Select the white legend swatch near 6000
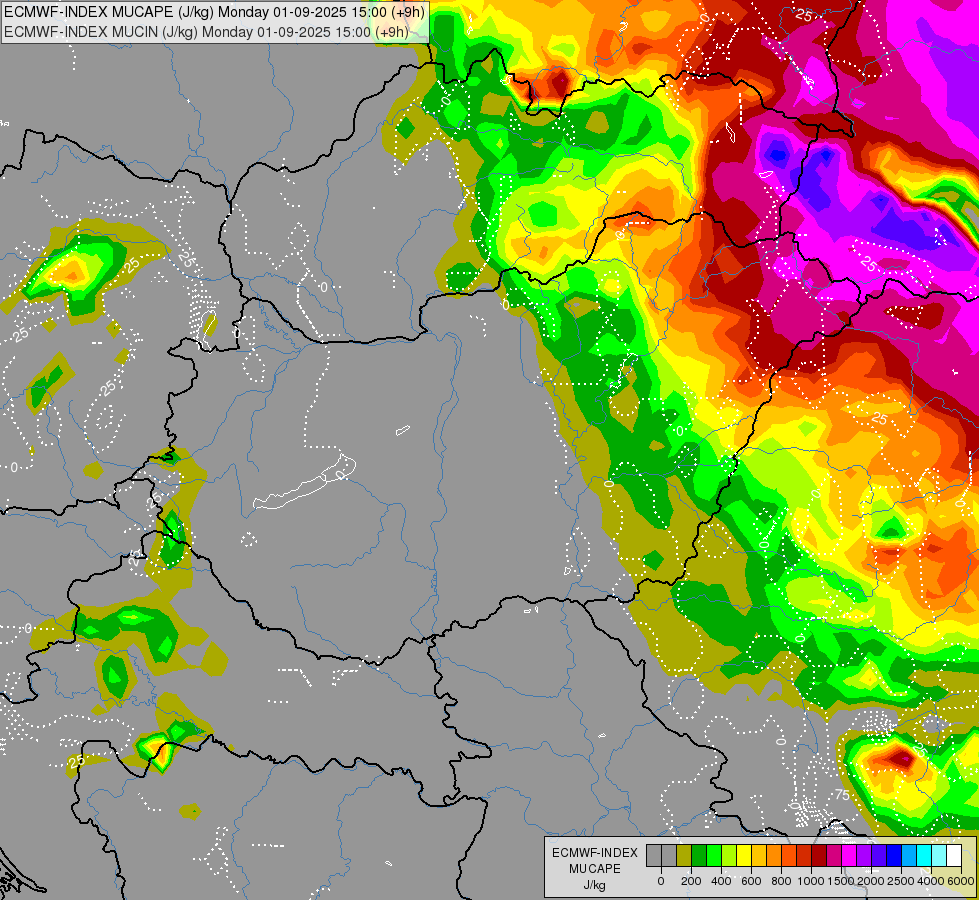979x900 pixels. 953,855
